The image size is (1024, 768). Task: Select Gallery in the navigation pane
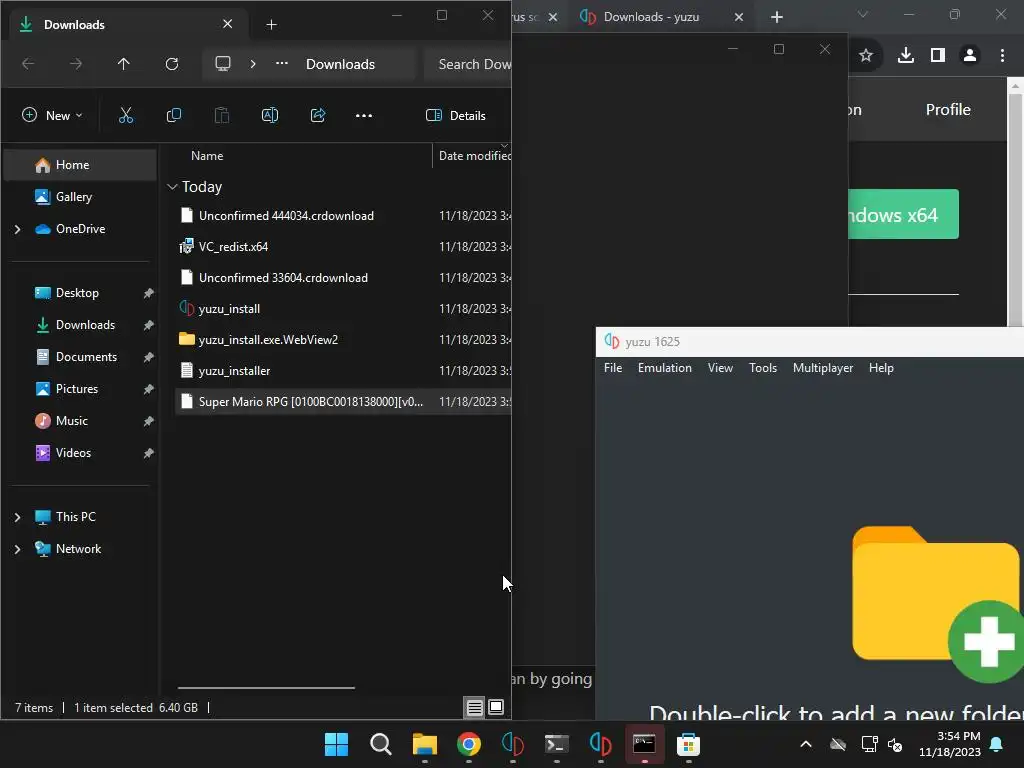(80, 197)
